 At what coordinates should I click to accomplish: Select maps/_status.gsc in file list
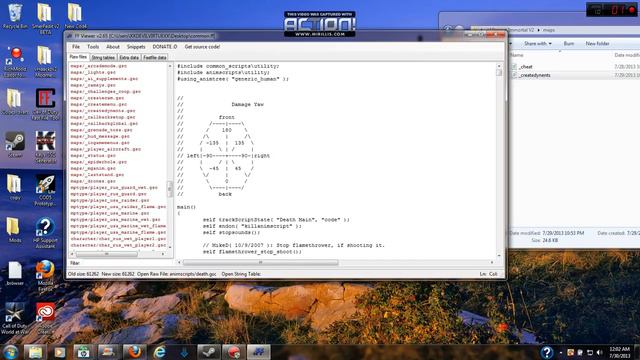click(x=93, y=156)
